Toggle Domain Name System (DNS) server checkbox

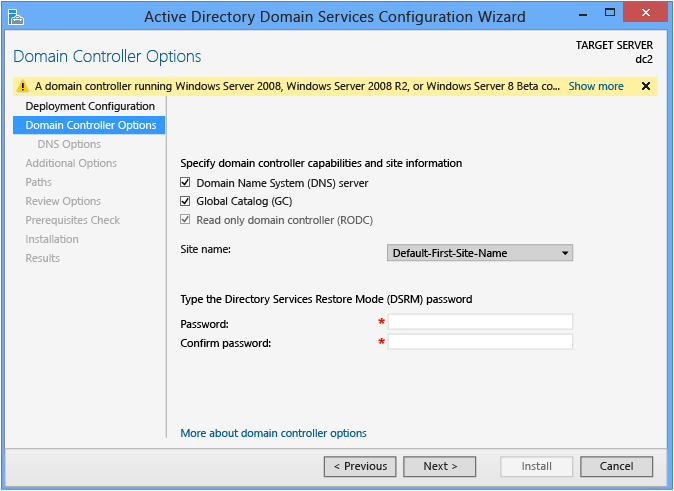tap(185, 183)
